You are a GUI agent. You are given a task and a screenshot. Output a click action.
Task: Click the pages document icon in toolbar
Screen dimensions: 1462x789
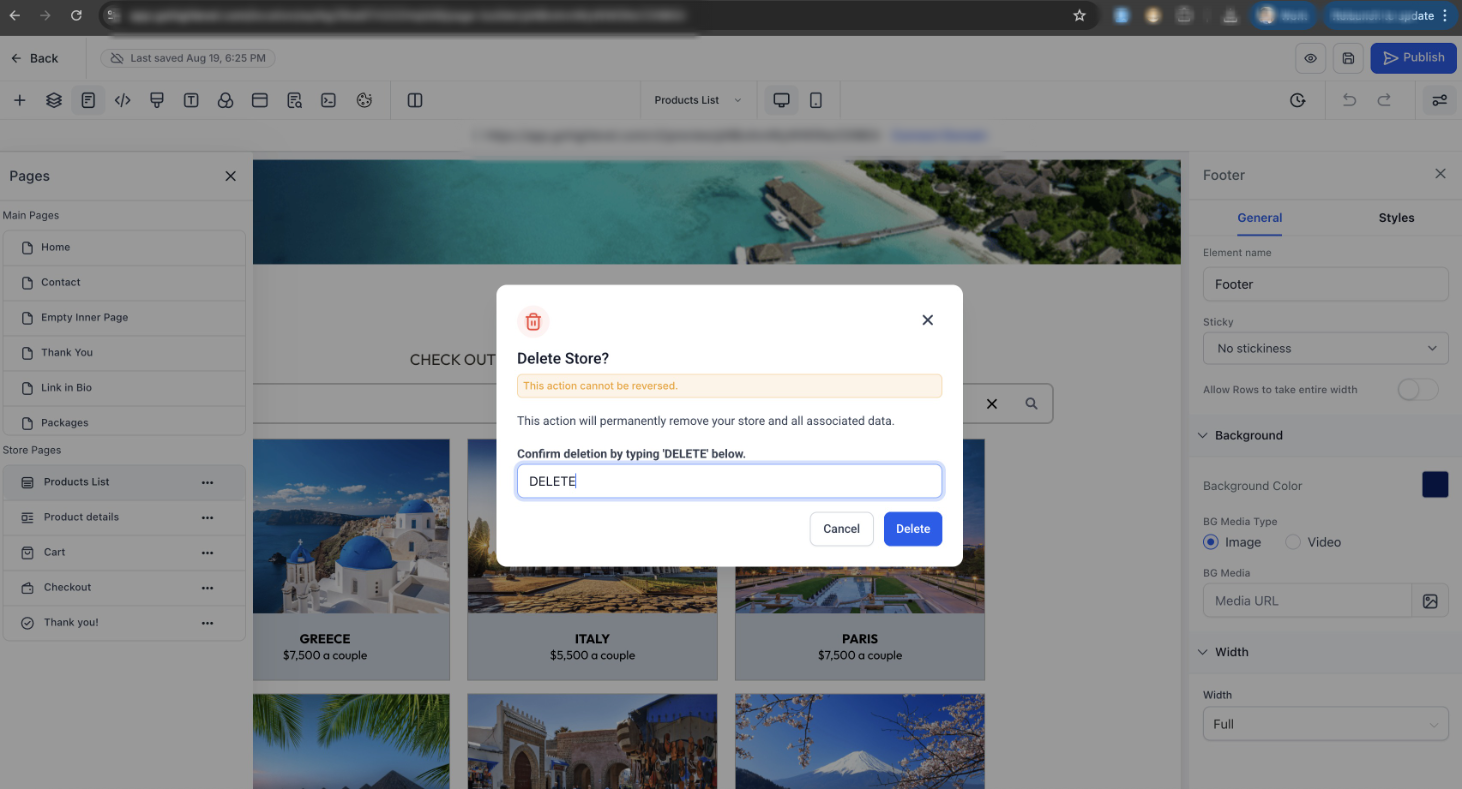88,100
